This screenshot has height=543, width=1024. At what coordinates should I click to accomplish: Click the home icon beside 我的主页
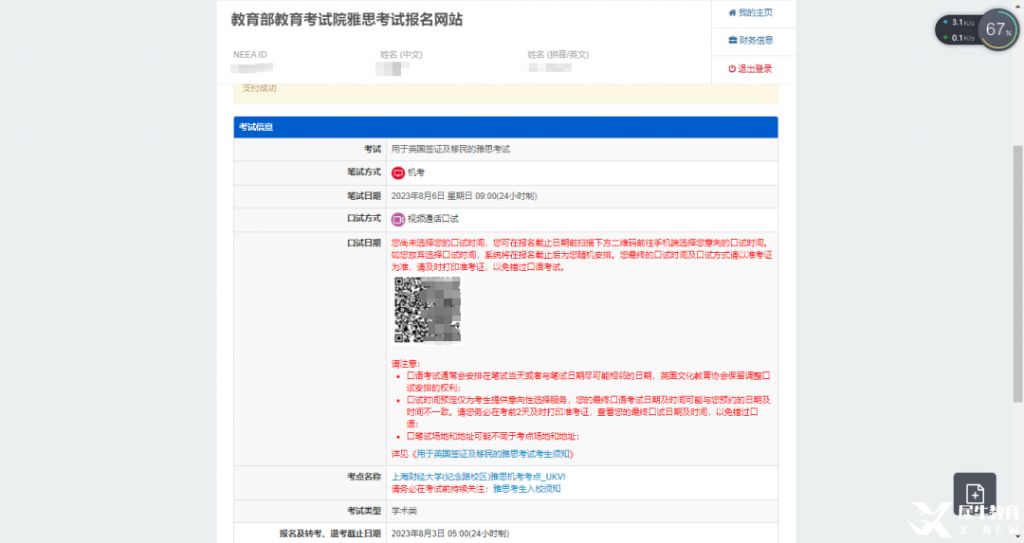click(732, 12)
